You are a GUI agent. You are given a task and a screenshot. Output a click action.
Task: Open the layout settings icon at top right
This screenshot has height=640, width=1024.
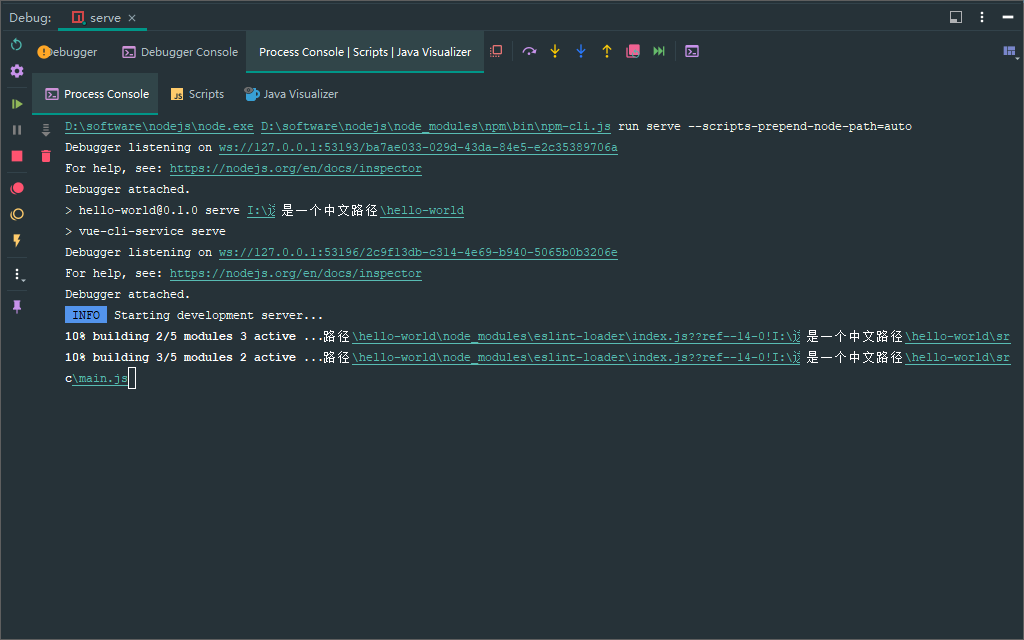click(x=955, y=17)
